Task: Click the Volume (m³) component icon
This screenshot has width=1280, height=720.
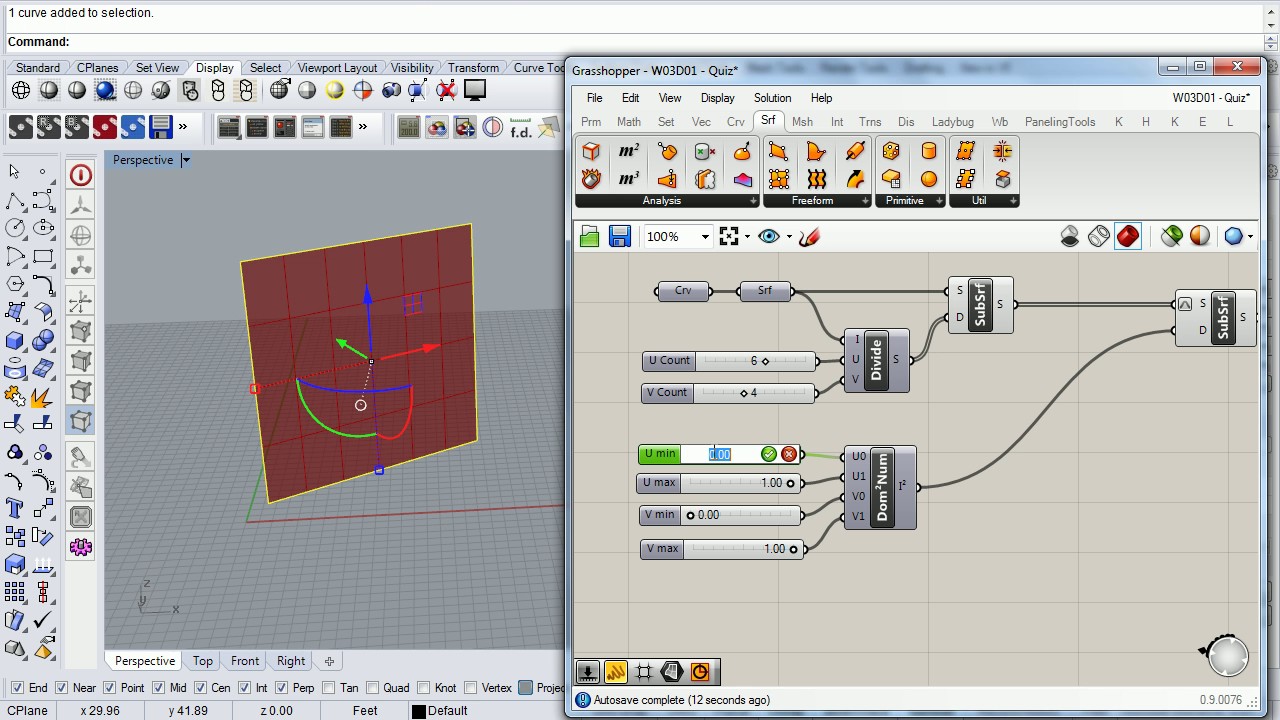Action: pyautogui.click(x=629, y=179)
